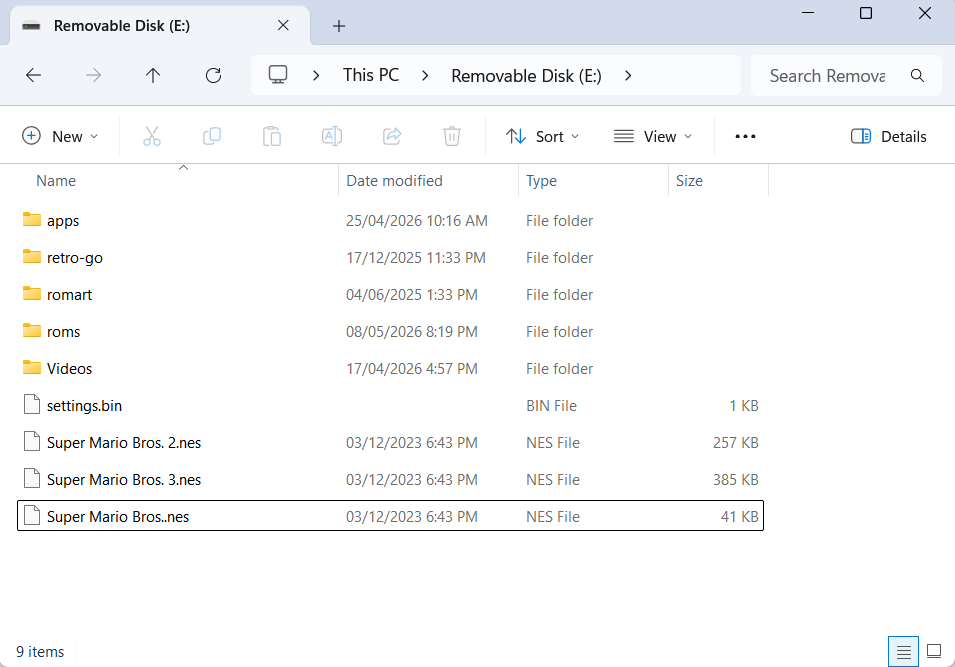955x667 pixels.
Task: Go up one folder level
Action: pyautogui.click(x=153, y=76)
